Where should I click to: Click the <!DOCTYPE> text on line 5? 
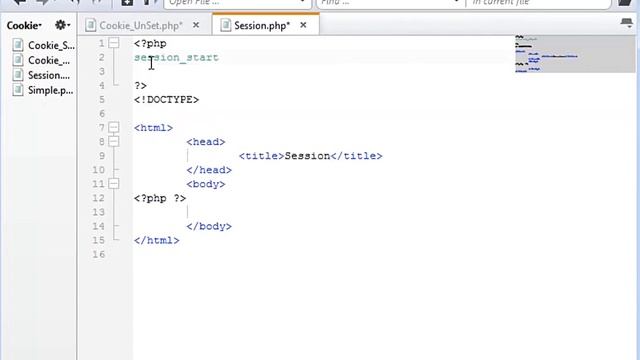167,100
